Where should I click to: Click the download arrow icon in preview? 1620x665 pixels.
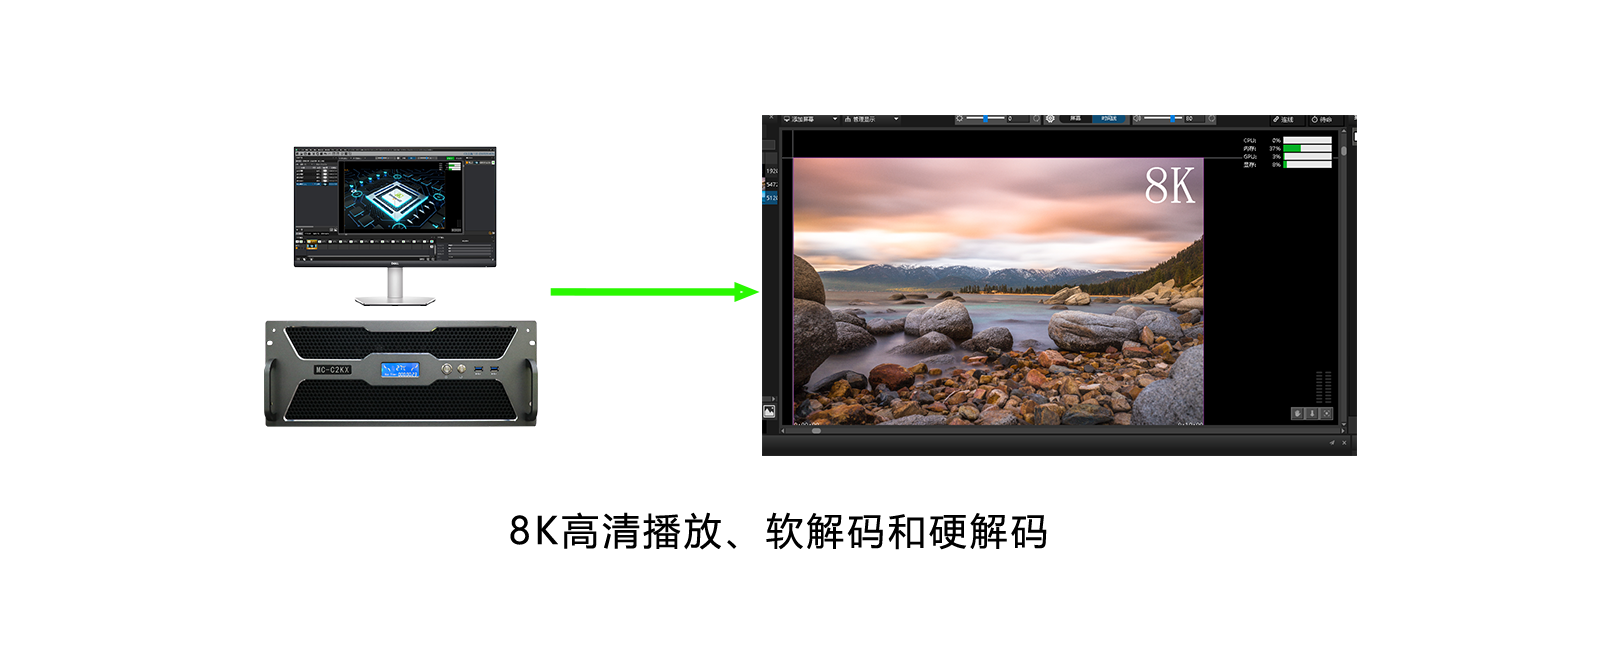point(1312,413)
